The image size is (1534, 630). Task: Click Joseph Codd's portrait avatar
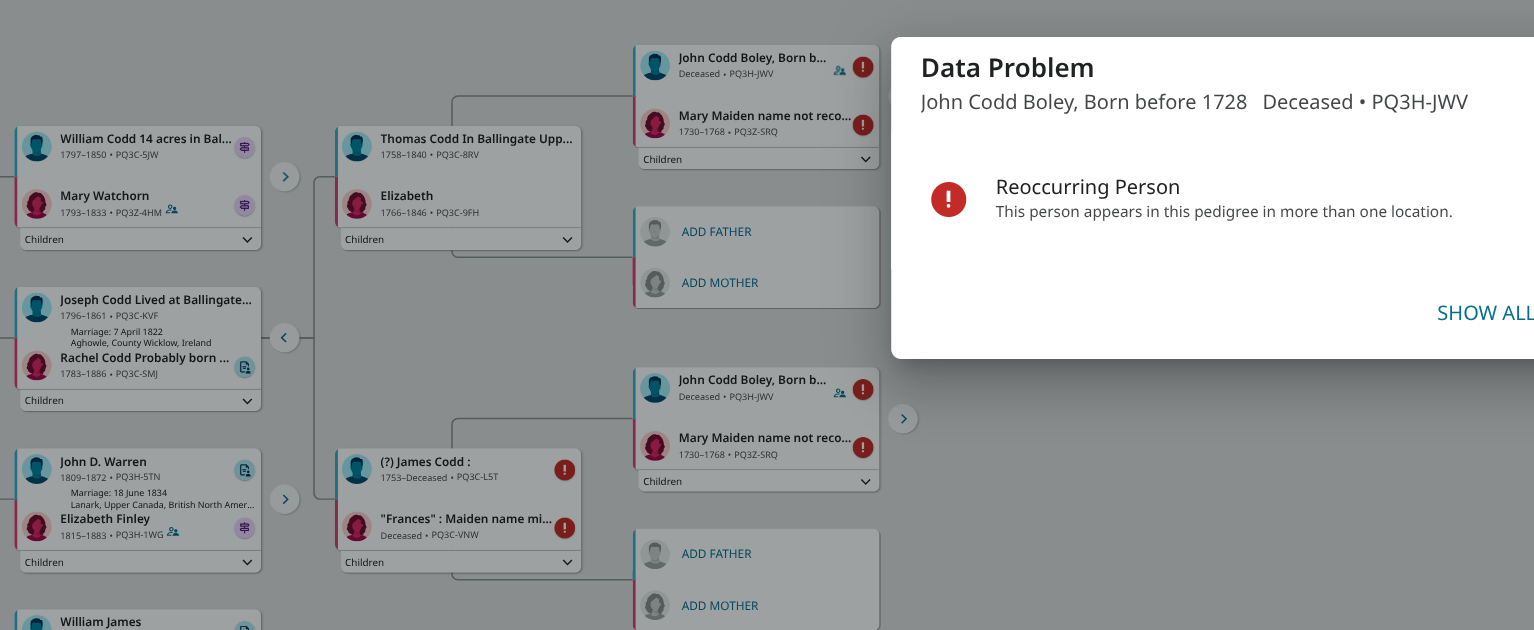pos(37,308)
